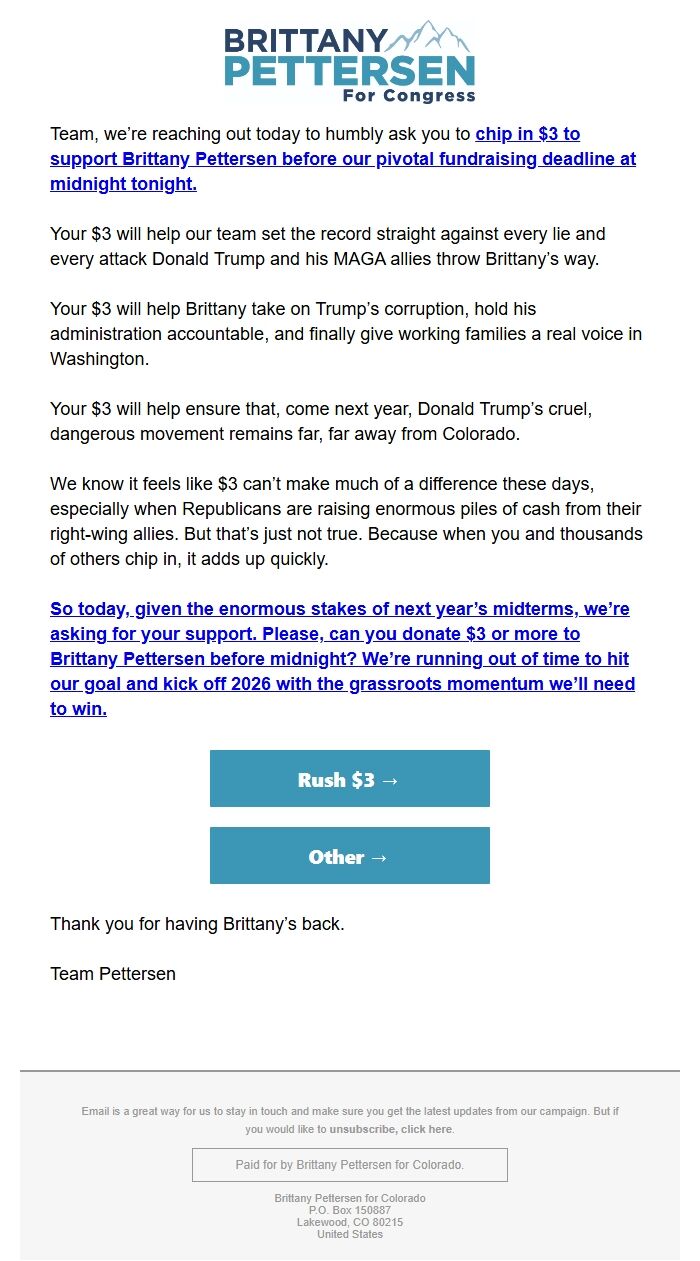Select the 'Brittany Pettersen for Colorado' footer name
Image resolution: width=700 pixels, height=1261 pixels.
click(x=349, y=1197)
